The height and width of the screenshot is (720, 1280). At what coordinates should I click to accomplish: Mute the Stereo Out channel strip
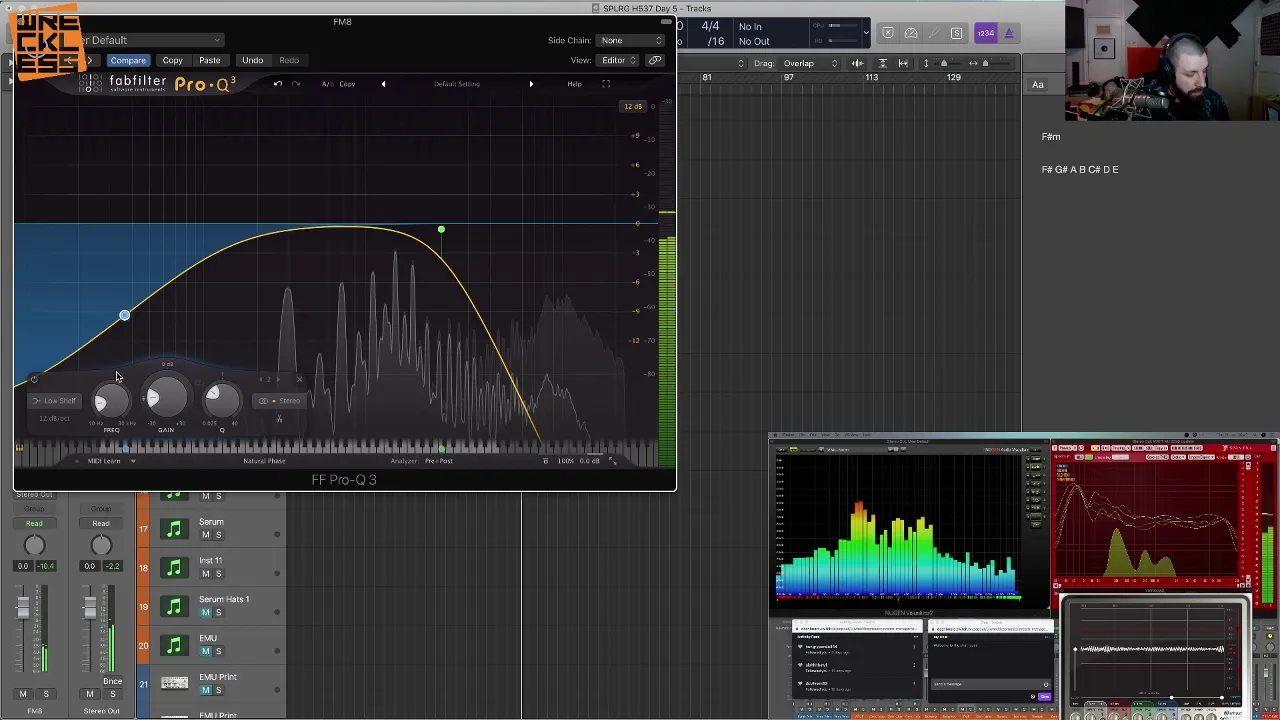[x=90, y=694]
